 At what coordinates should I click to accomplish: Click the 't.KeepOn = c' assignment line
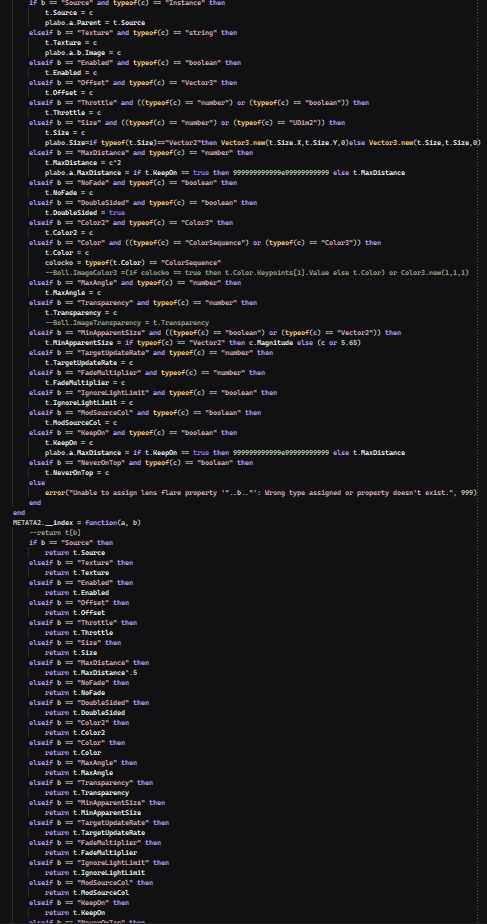tap(69, 443)
